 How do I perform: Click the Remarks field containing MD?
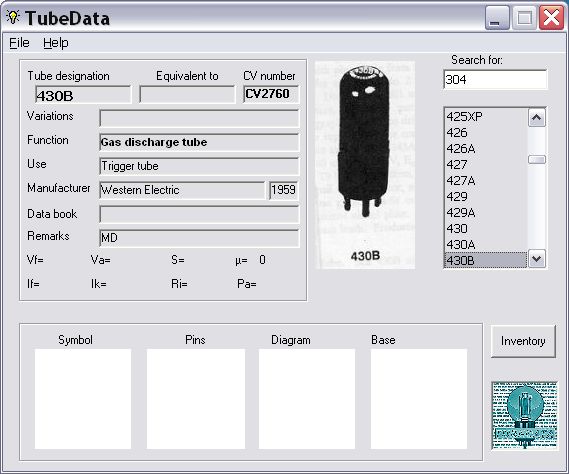click(x=199, y=238)
